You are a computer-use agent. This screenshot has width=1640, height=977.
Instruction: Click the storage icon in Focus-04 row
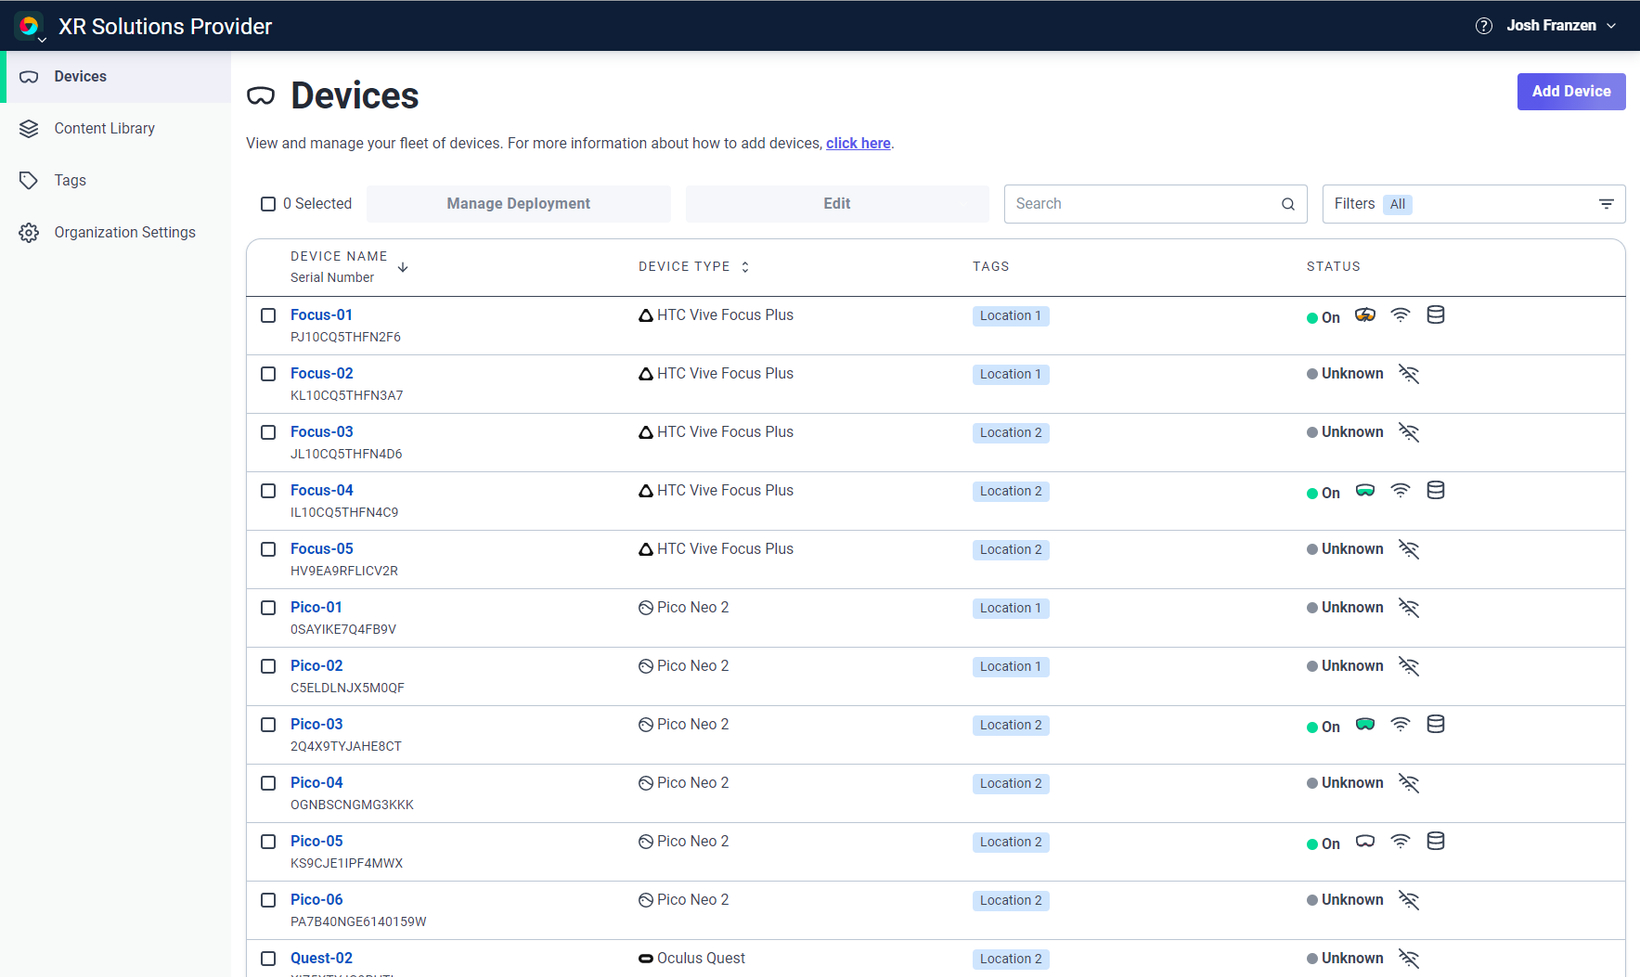tap(1435, 490)
